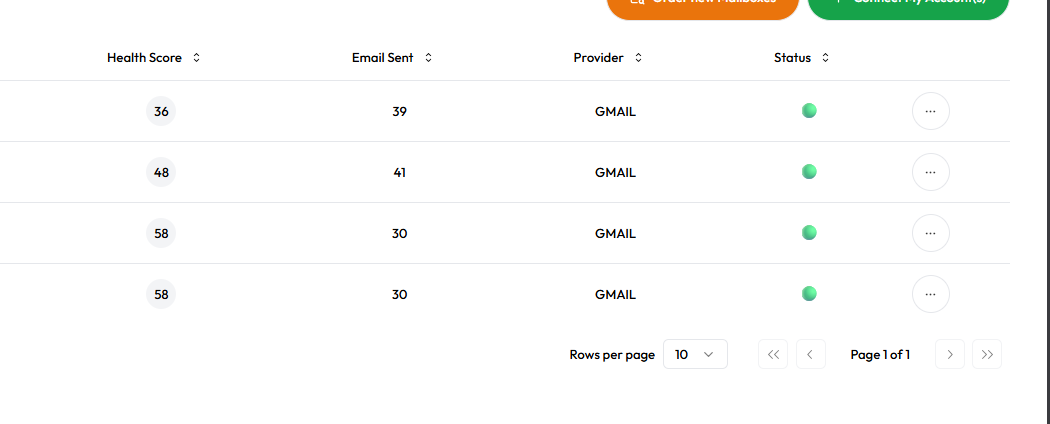
Task: Click the Email Sent sort arrows
Action: 428,58
